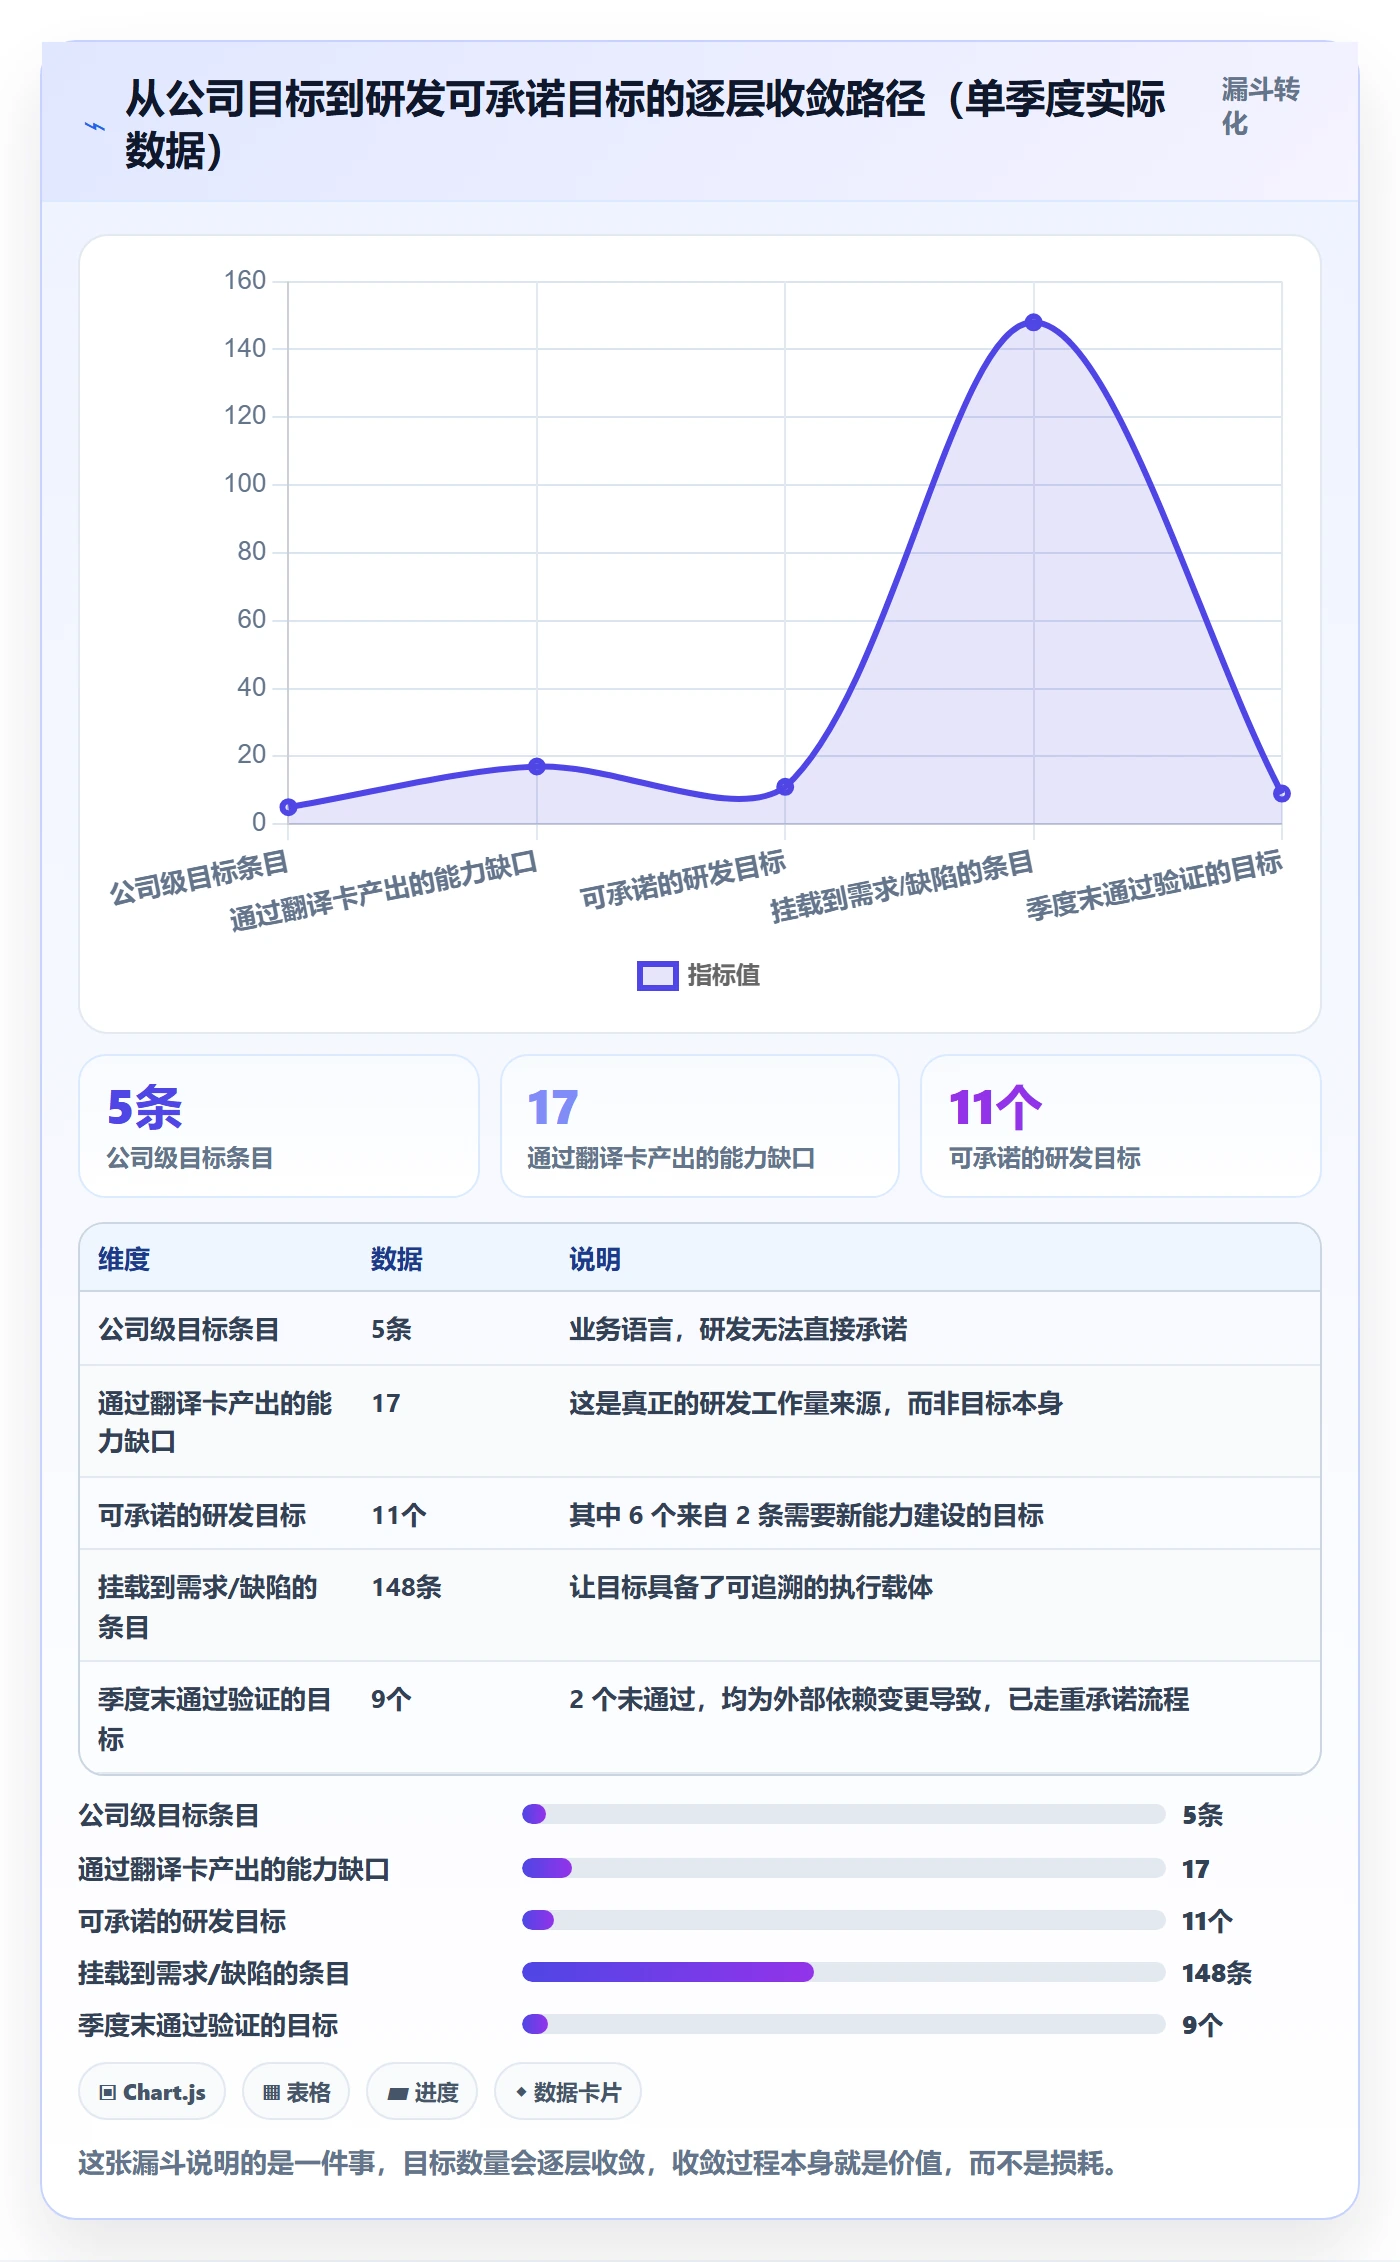This screenshot has width=1400, height=2262.
Task: Click the 11个 可承诺的研发目标 card
Action: (x=1121, y=1126)
